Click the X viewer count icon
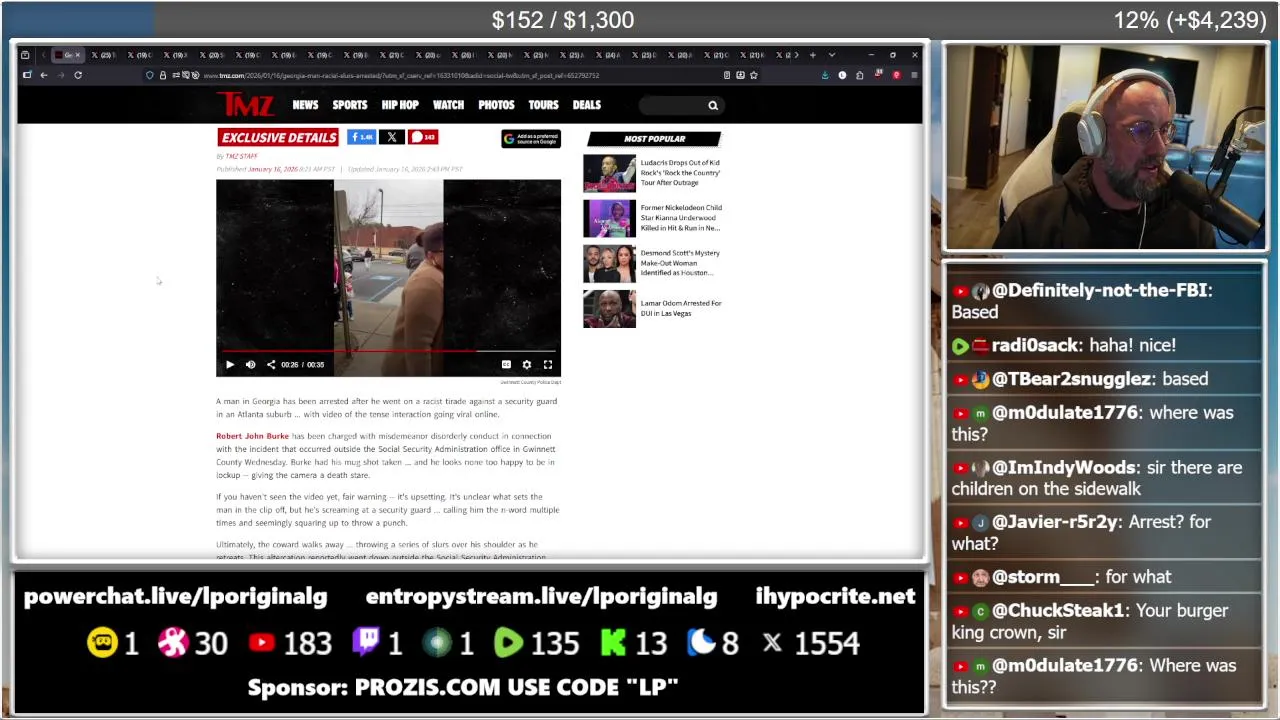The width and height of the screenshot is (1280, 720). pos(772,643)
